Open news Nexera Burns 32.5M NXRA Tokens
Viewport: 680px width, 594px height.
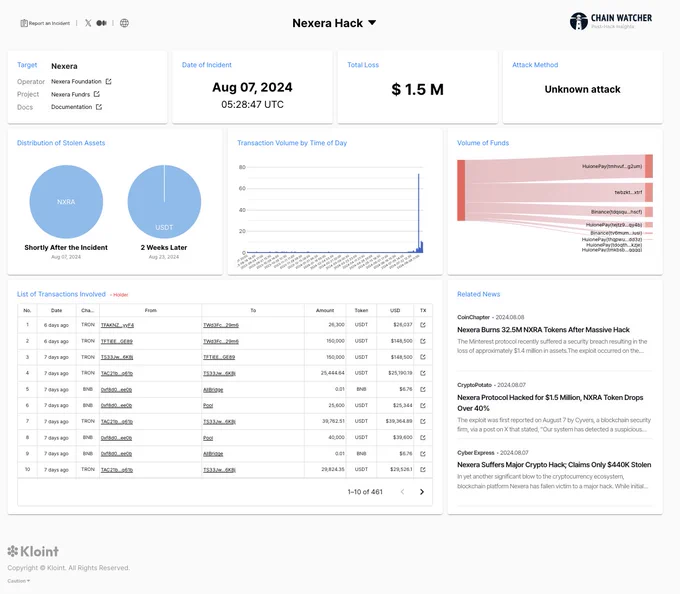coord(543,330)
